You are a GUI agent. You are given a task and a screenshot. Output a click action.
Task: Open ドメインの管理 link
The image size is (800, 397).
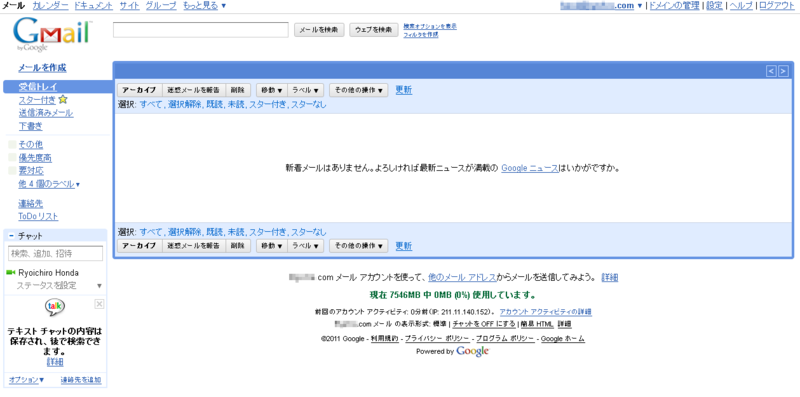point(674,6)
